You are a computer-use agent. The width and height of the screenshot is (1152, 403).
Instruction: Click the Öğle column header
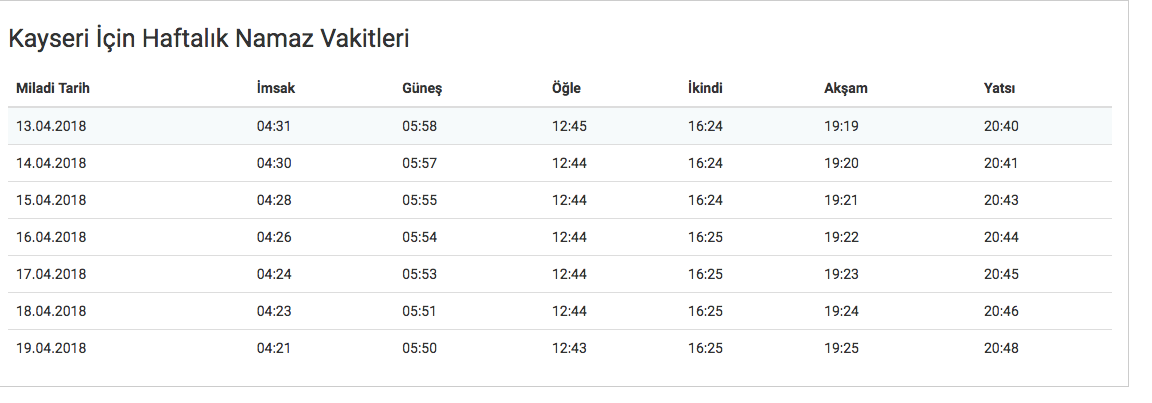[566, 88]
